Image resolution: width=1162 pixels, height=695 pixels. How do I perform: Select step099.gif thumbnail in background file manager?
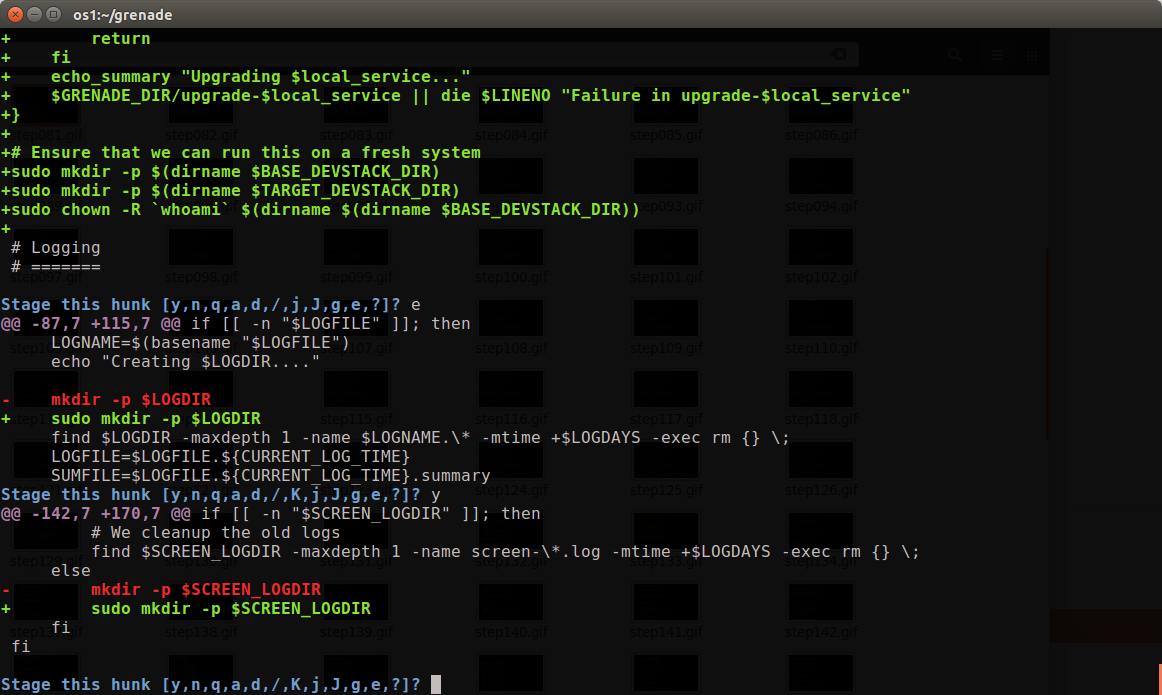coord(356,247)
